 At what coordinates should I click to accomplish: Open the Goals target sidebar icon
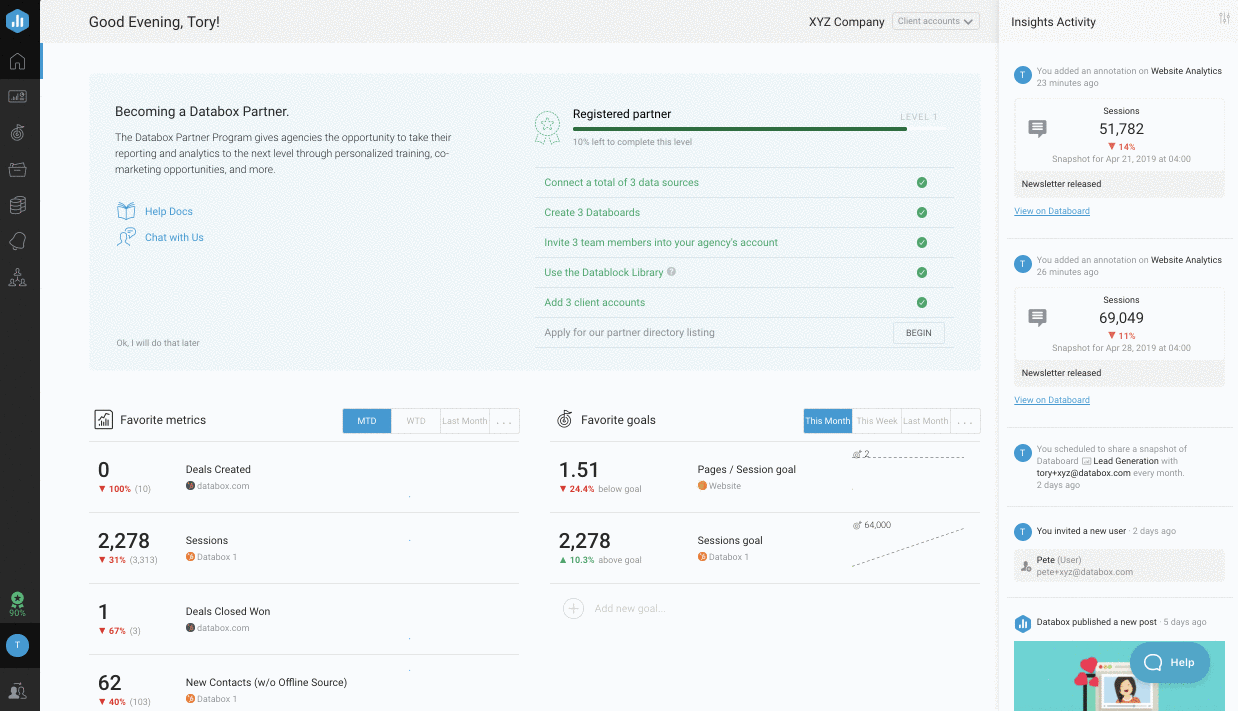pyautogui.click(x=17, y=133)
